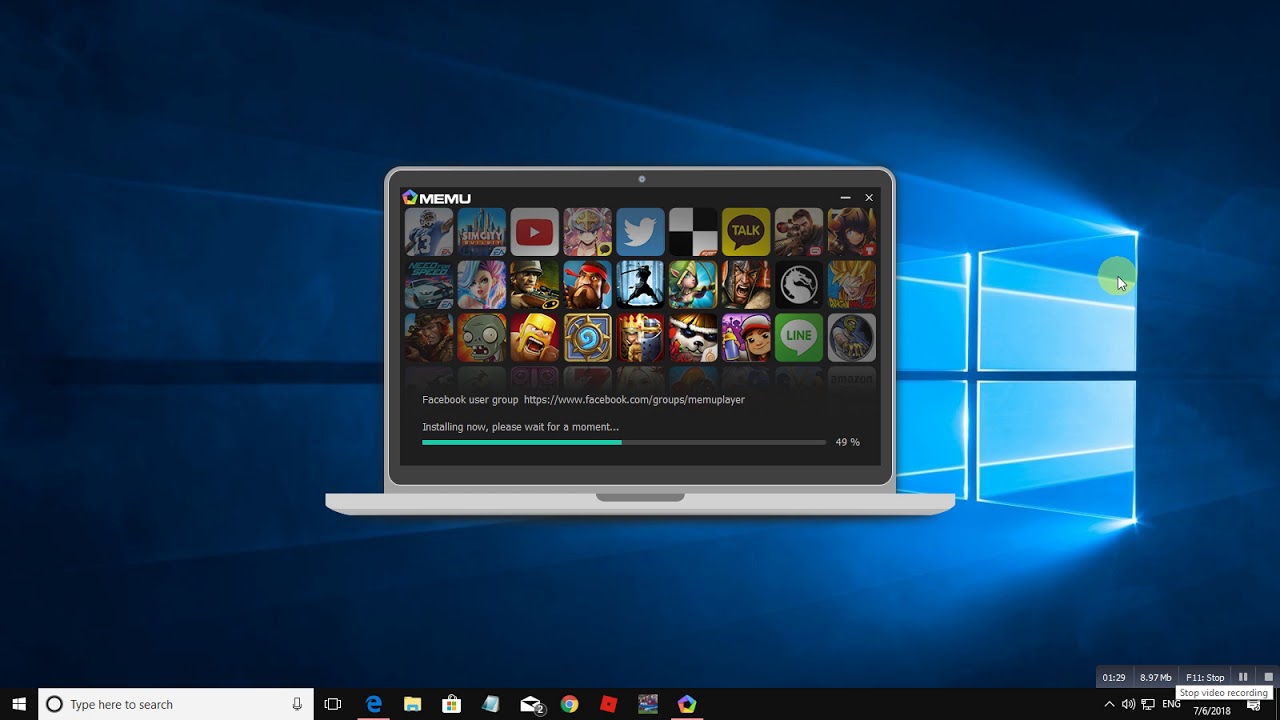Click the 01:29 recording timer
The height and width of the screenshot is (720, 1280).
click(x=1114, y=677)
